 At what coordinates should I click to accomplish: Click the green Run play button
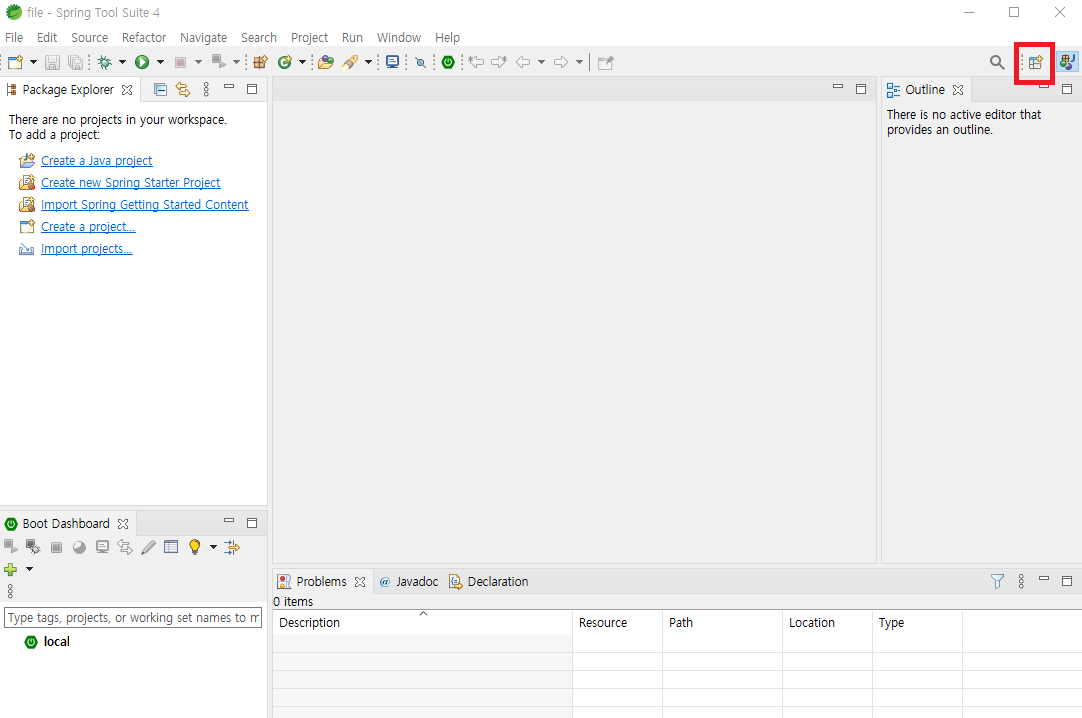click(142, 62)
